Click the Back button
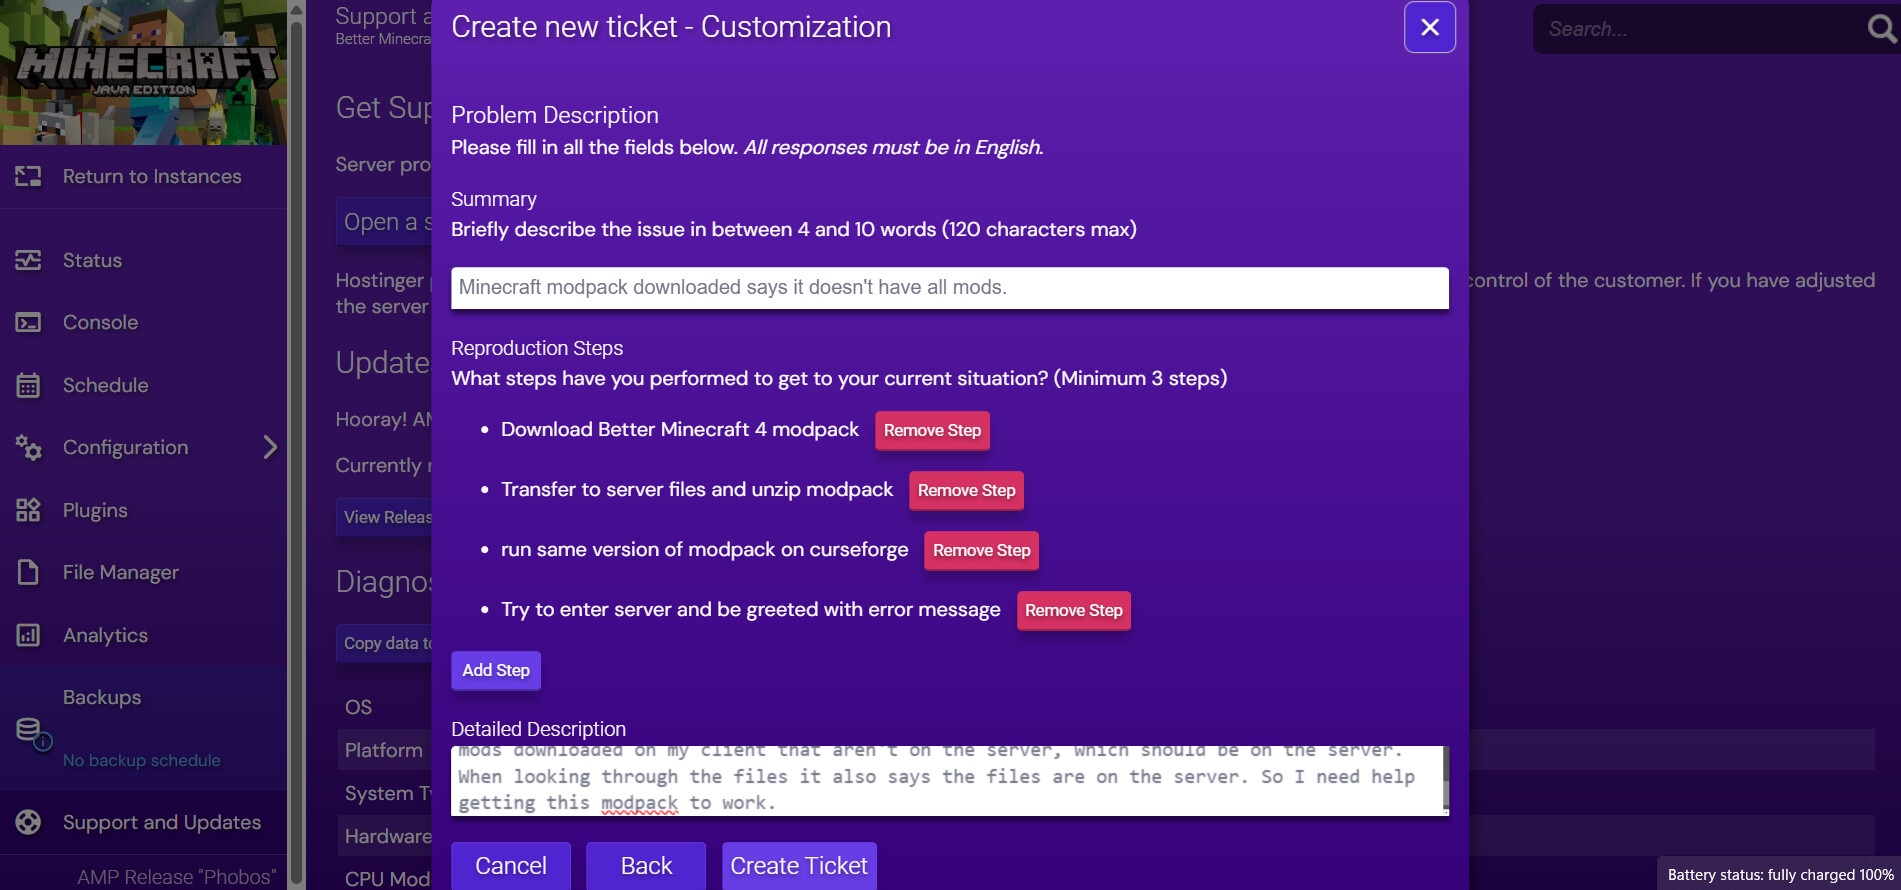Image resolution: width=1901 pixels, height=890 pixels. [646, 866]
